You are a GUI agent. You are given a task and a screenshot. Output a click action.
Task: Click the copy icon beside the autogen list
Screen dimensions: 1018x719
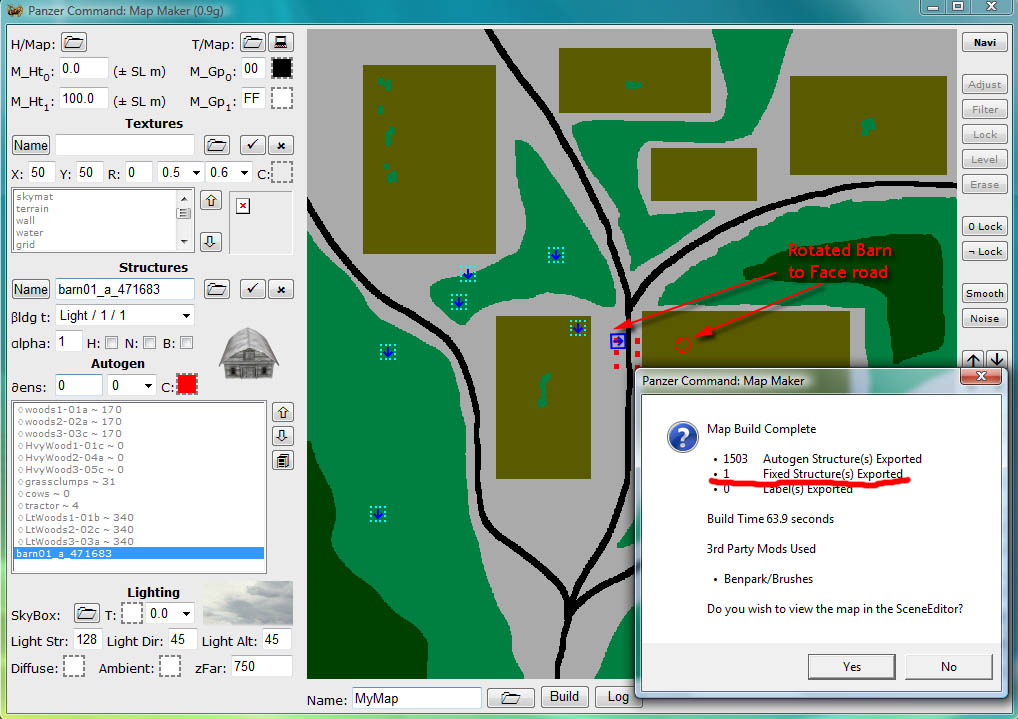[283, 460]
